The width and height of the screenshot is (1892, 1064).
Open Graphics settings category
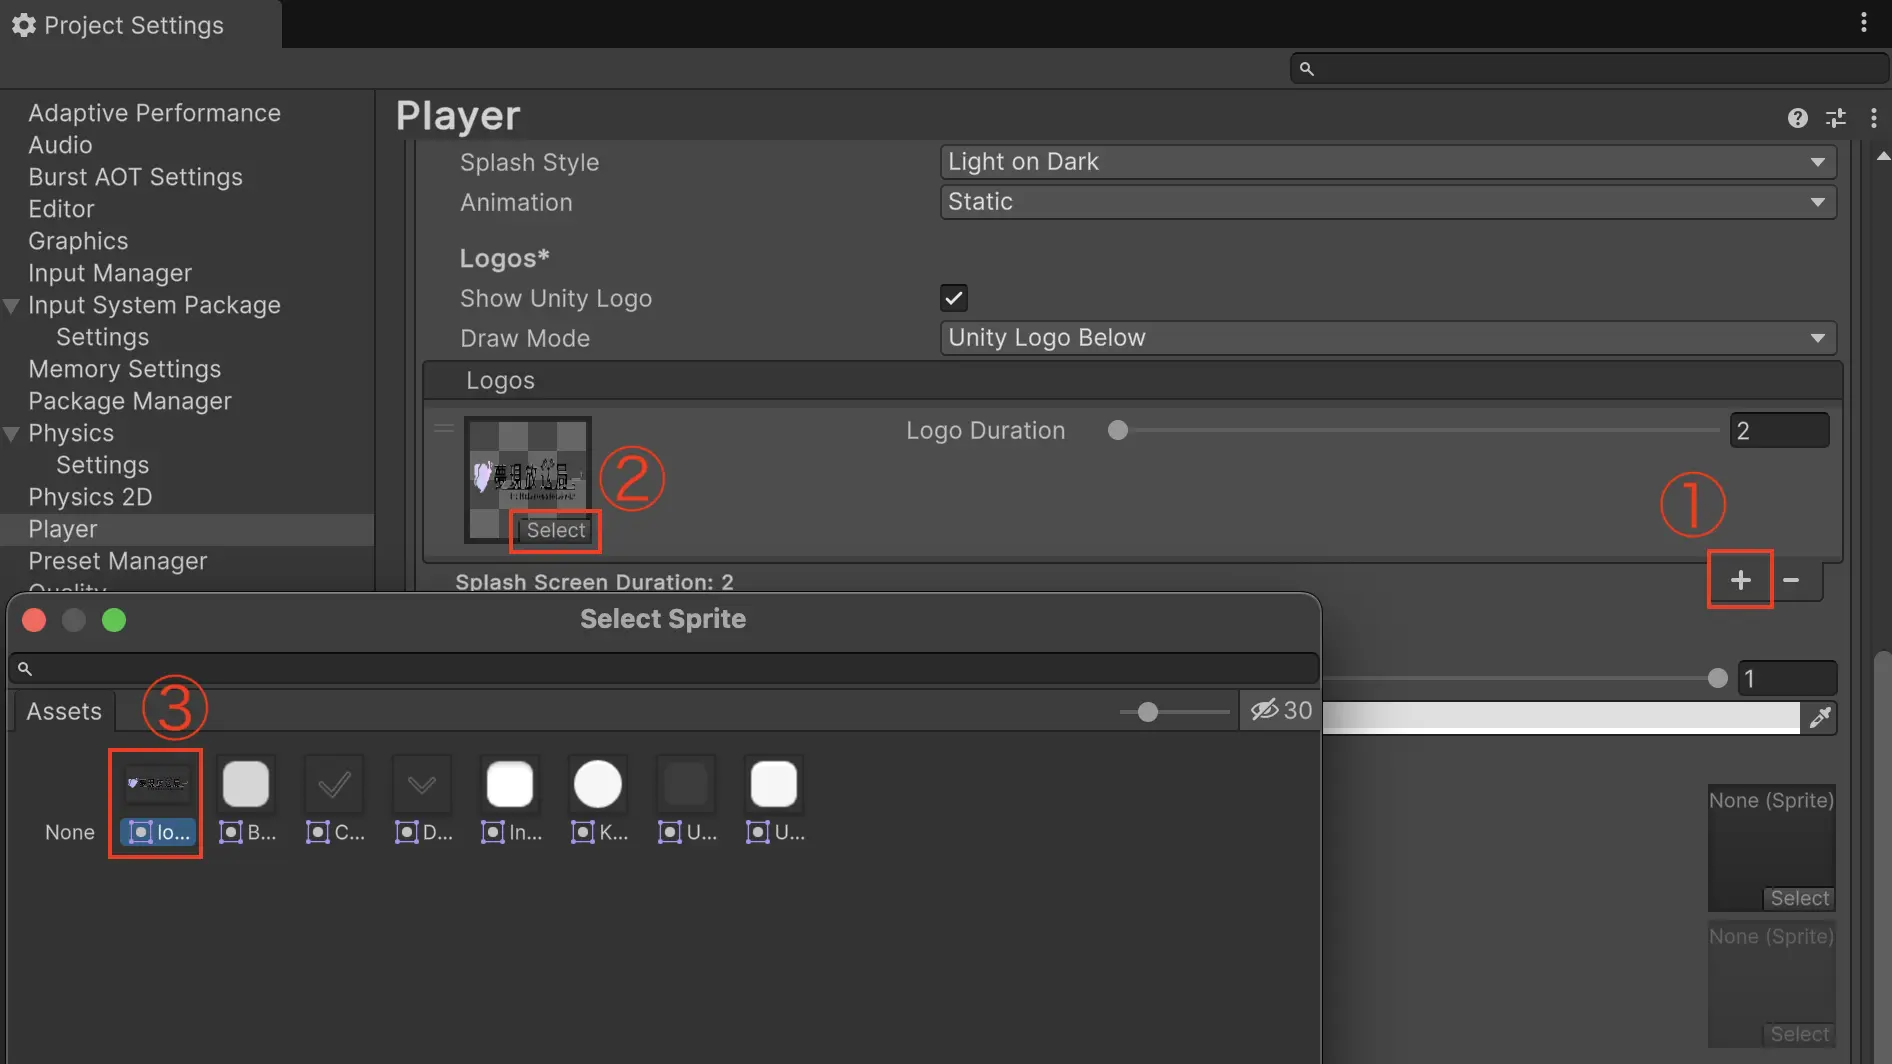tap(78, 241)
